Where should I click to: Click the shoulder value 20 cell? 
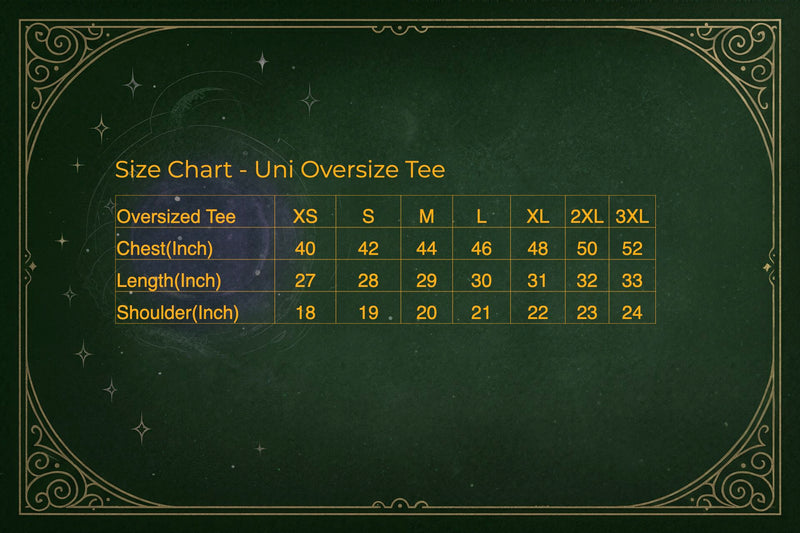[427, 313]
